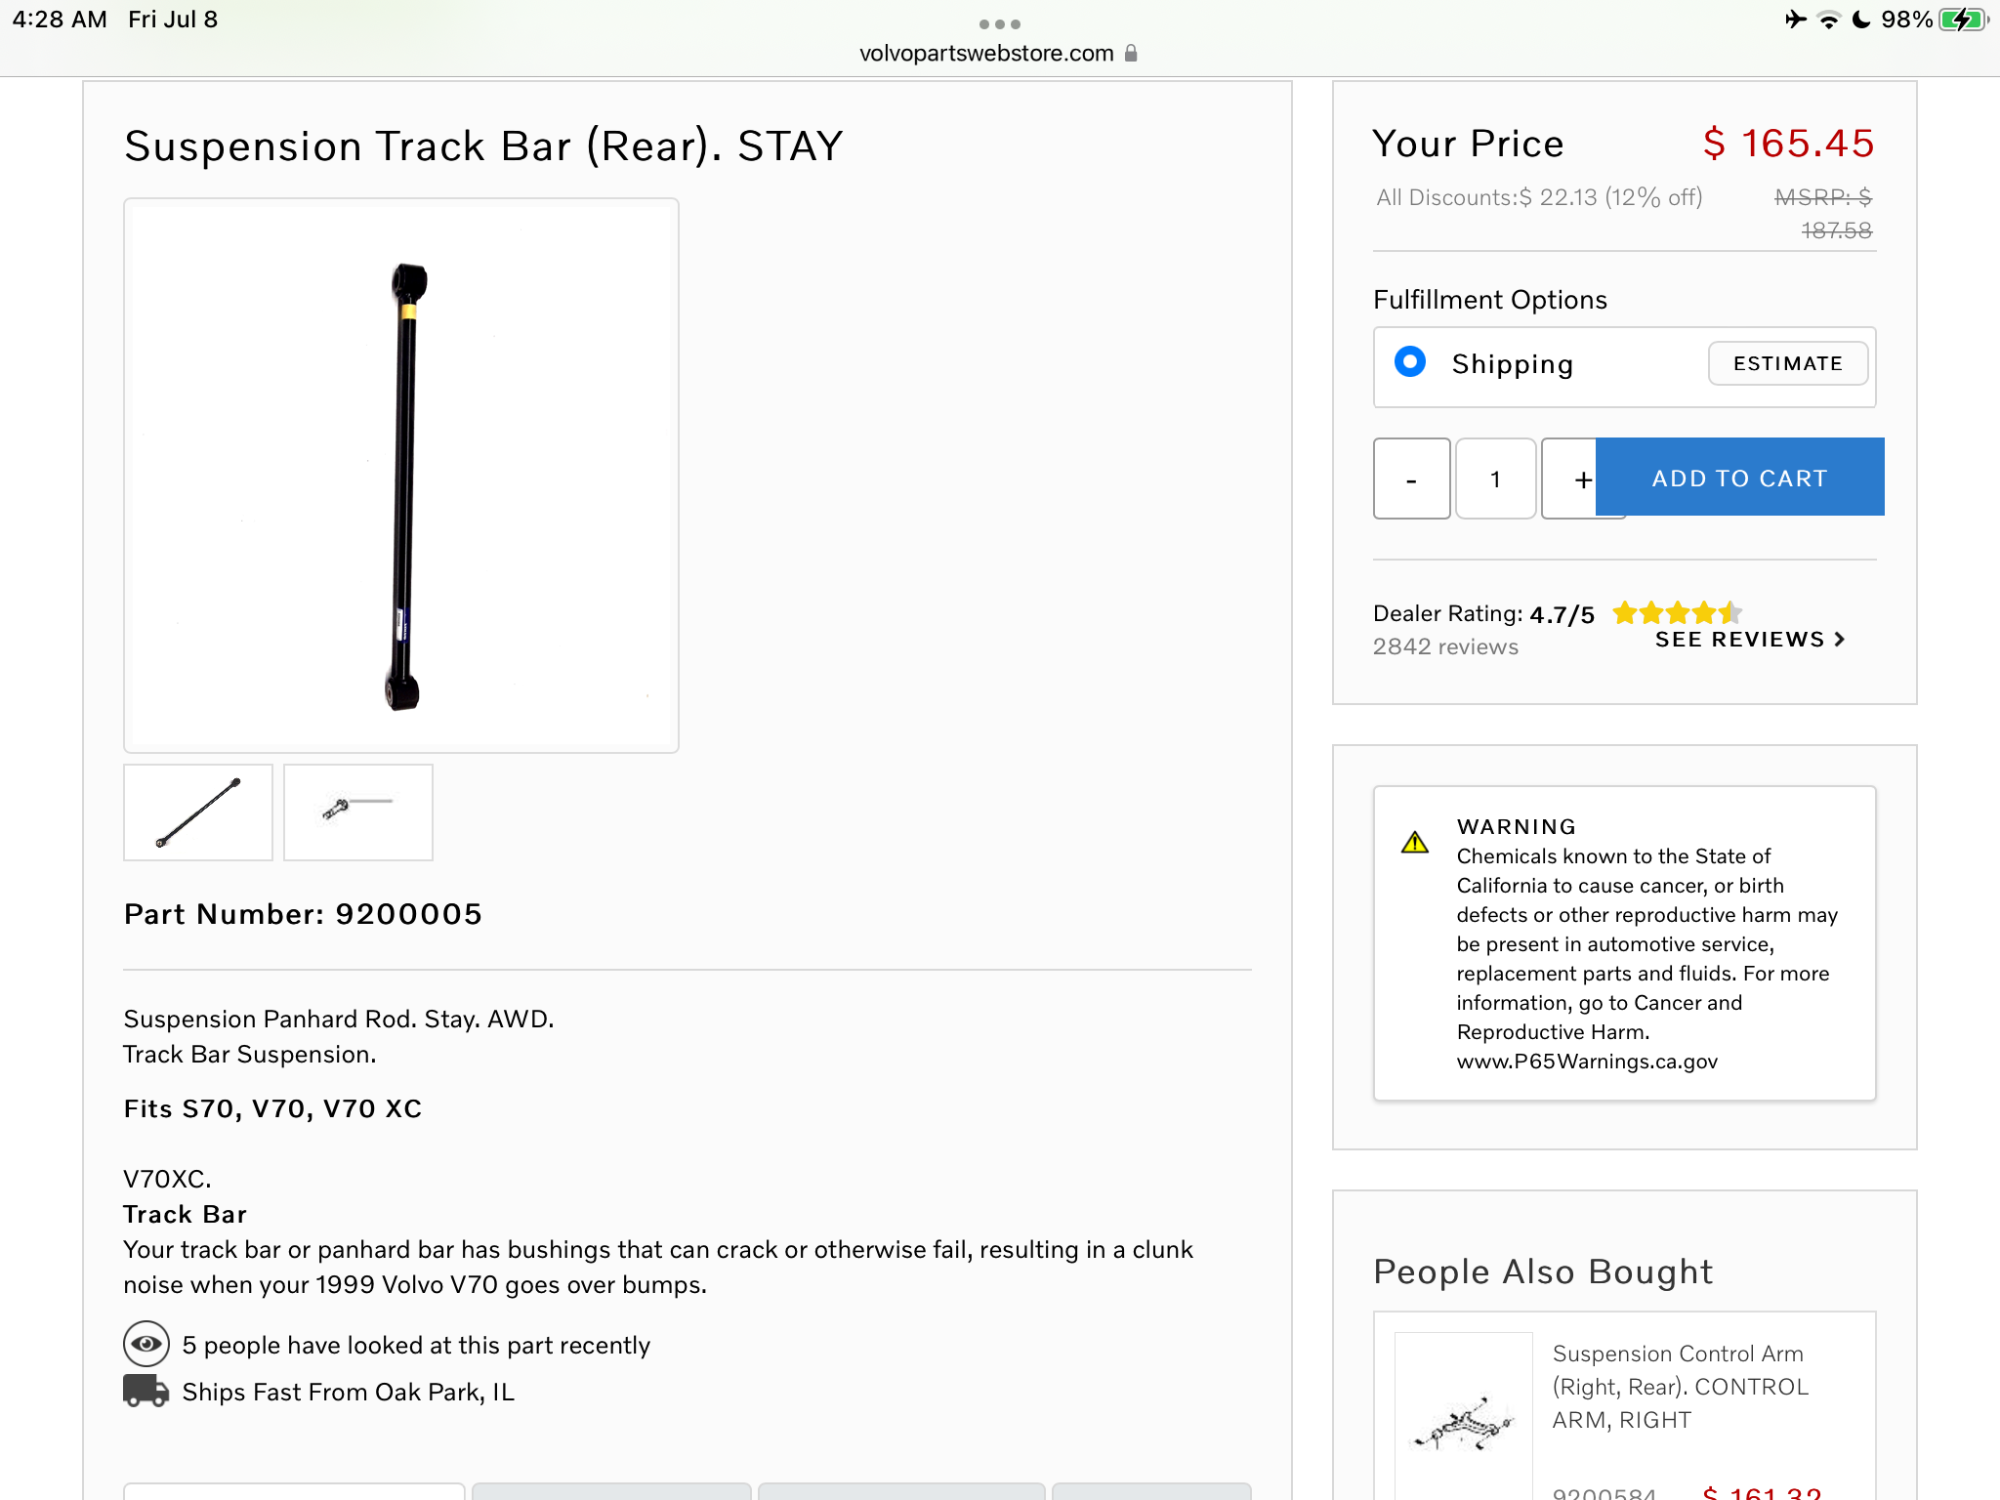Screen dimensions: 2000x1500
Task: Click the star rating icons beside Dealer Rating
Action: coord(1676,613)
